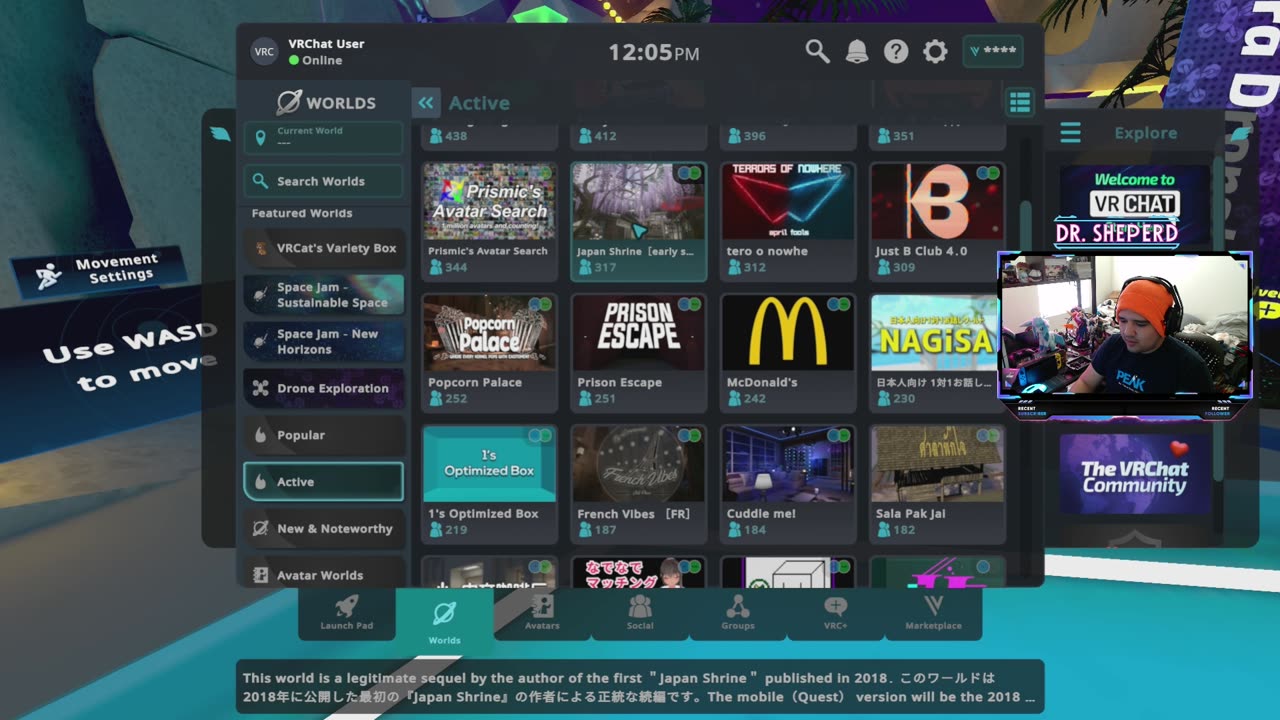1280x720 pixels.
Task: Click player count icon under Sala Pak Jai
Action: click(884, 529)
